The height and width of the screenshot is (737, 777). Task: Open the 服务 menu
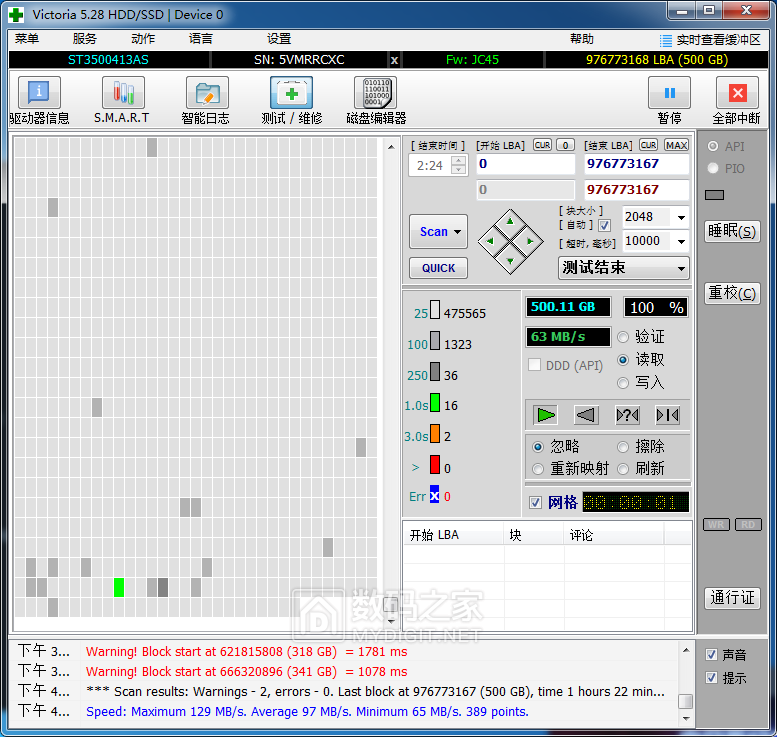[85, 39]
